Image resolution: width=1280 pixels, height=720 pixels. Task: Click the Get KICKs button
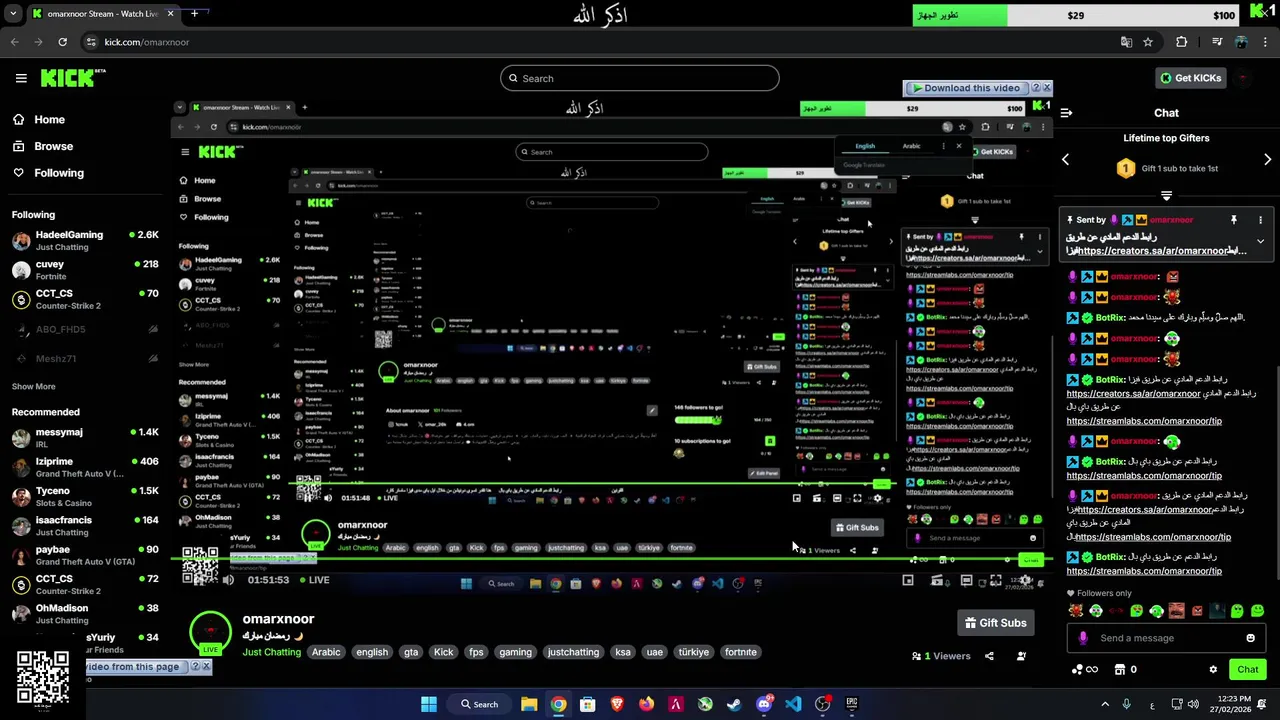point(1190,78)
